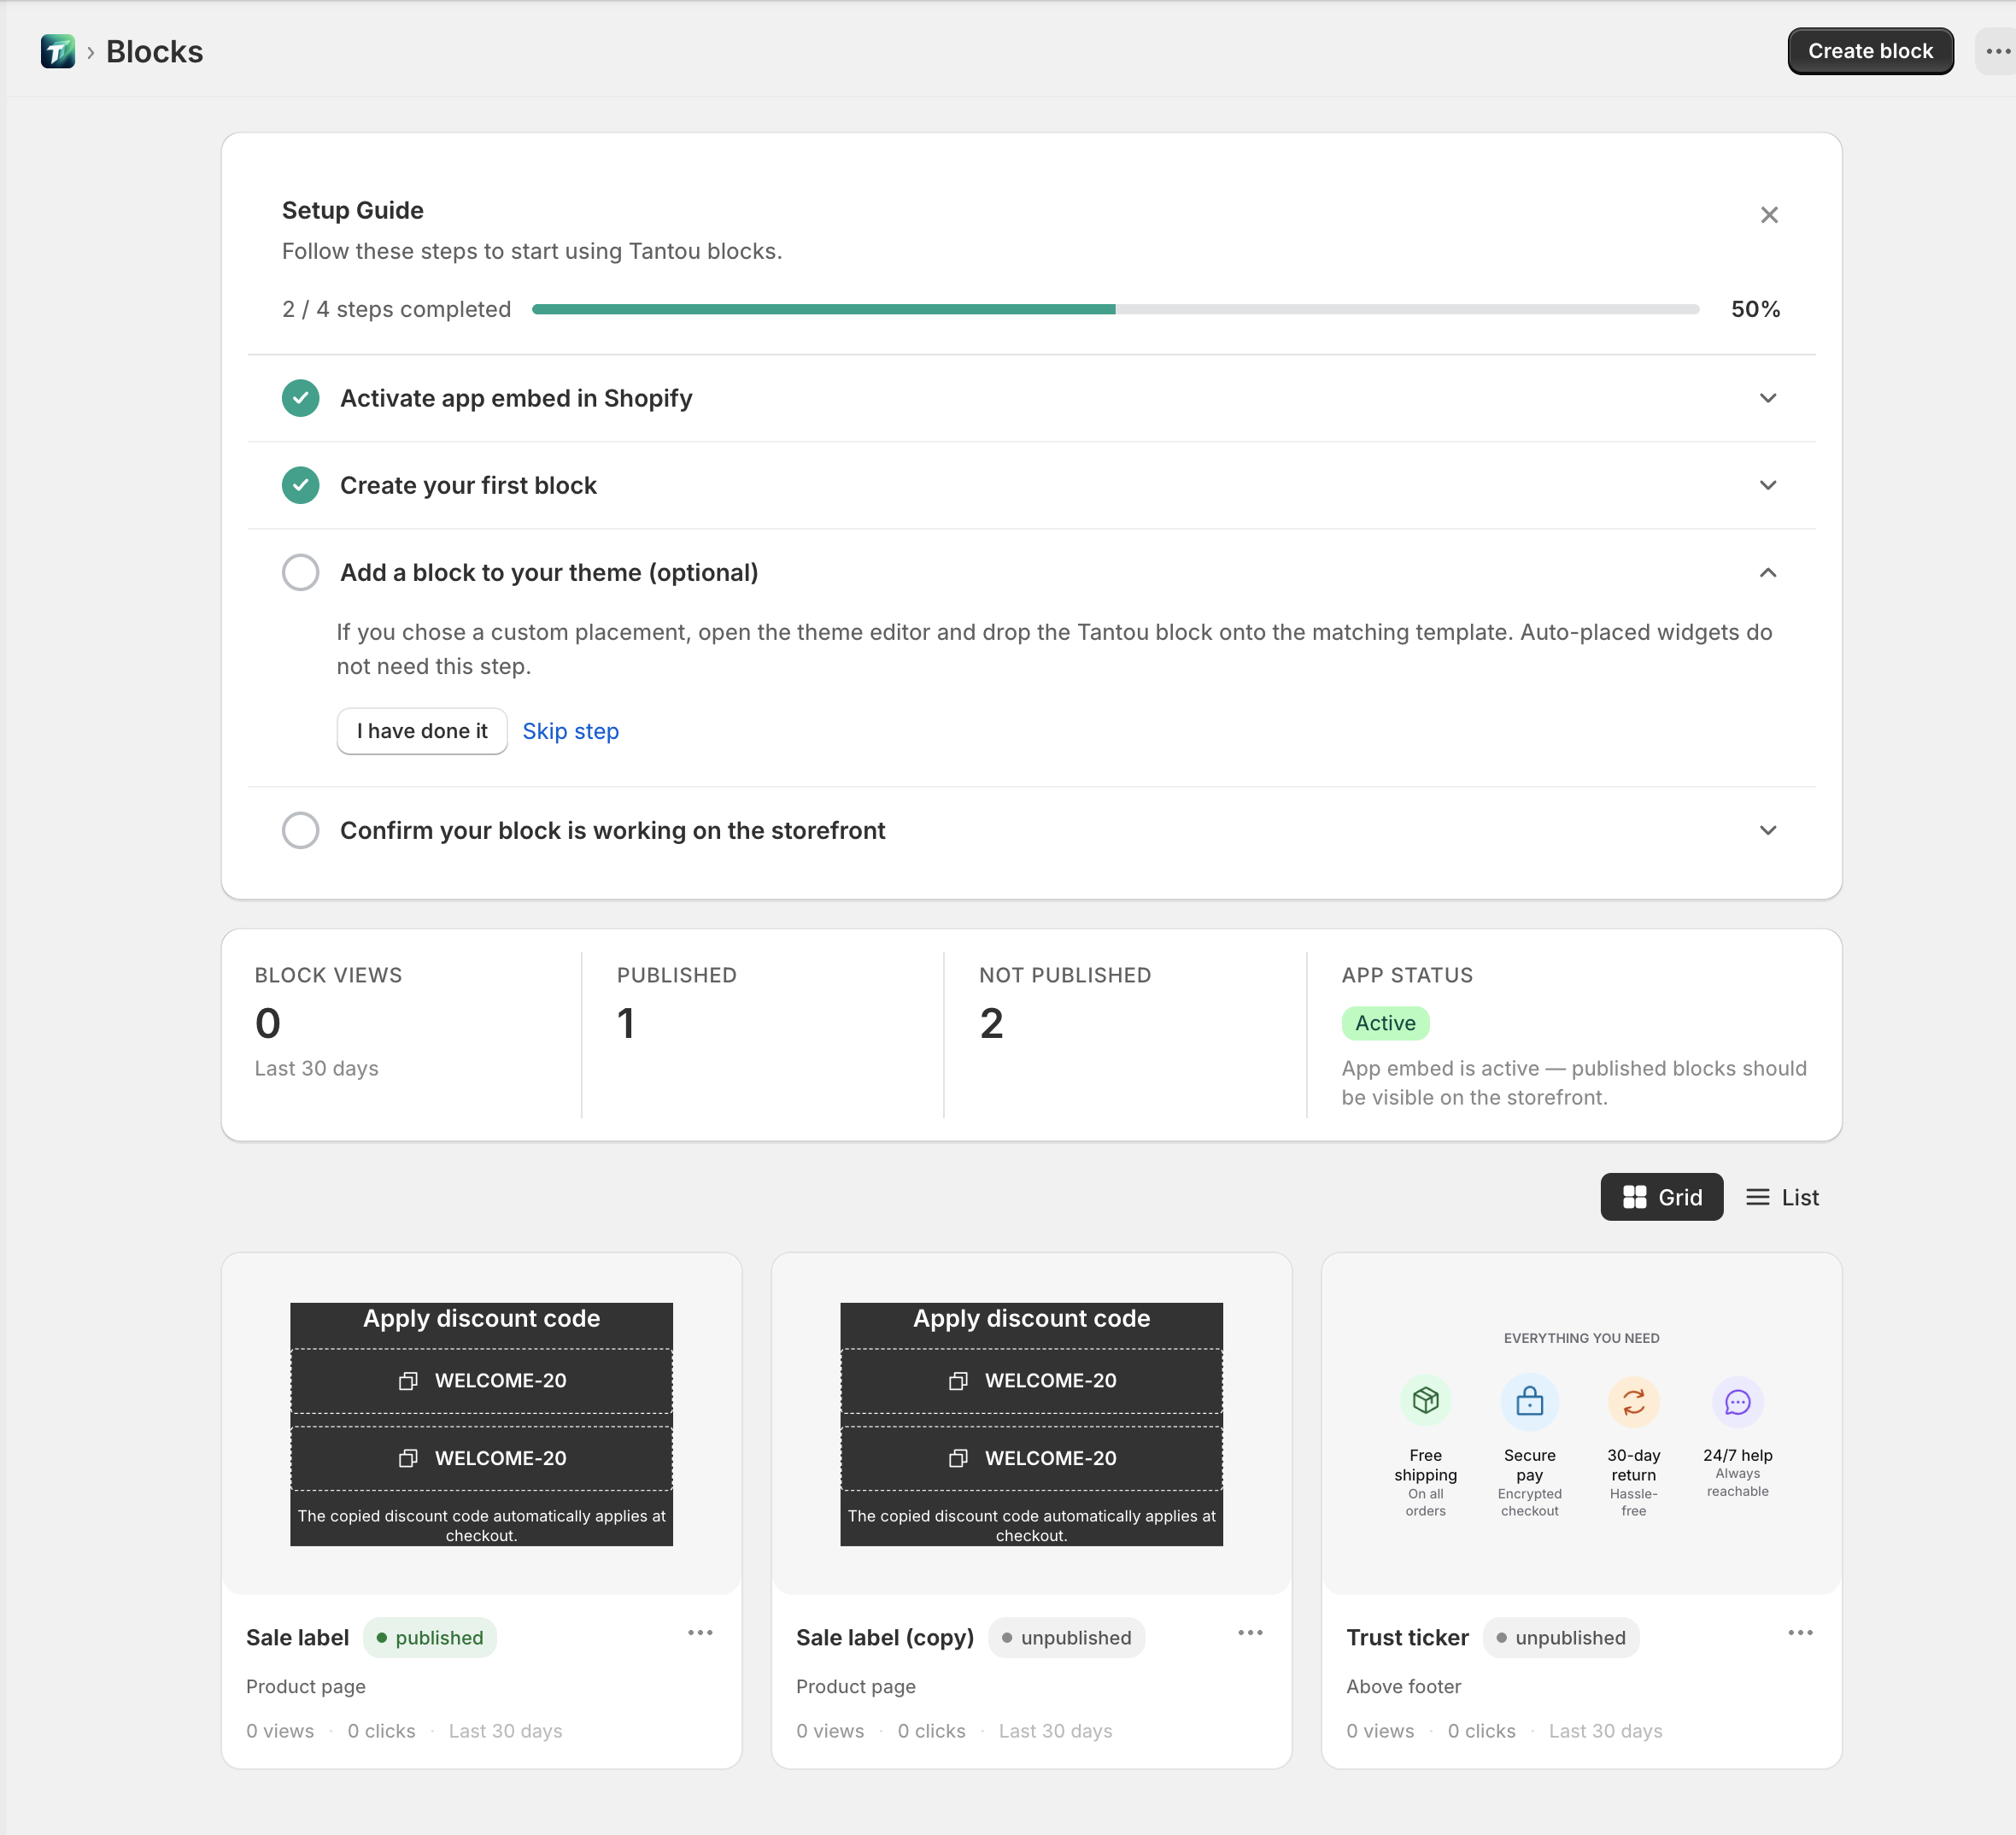Click the Activate app embed in Shopify step title

pyautogui.click(x=516, y=398)
